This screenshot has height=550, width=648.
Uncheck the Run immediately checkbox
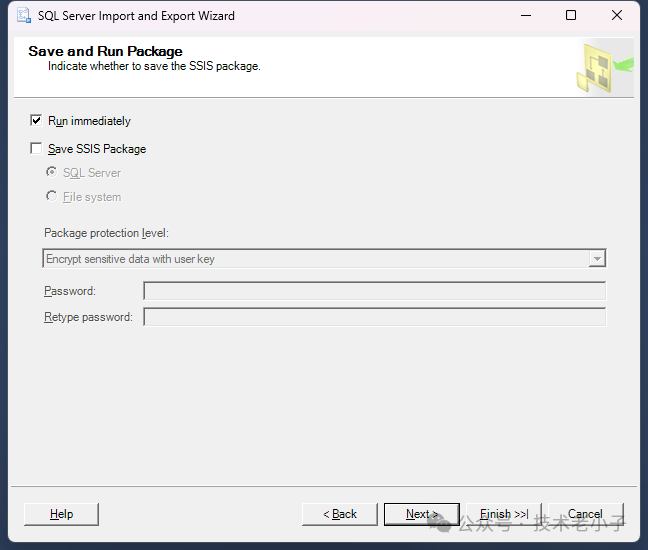(x=36, y=120)
